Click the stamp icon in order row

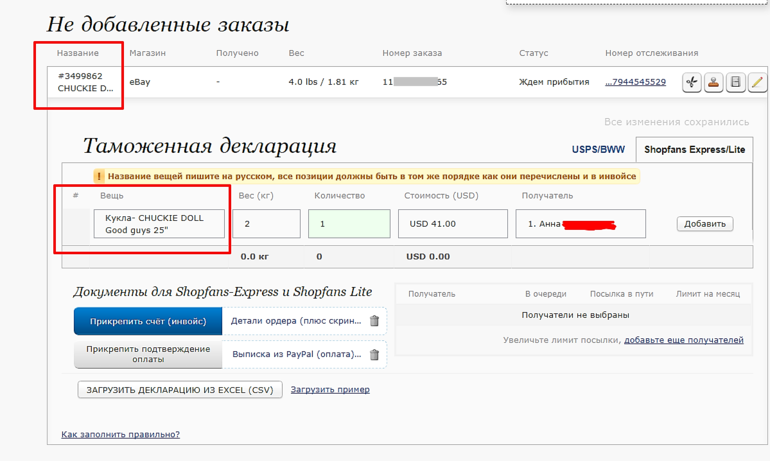tap(713, 82)
